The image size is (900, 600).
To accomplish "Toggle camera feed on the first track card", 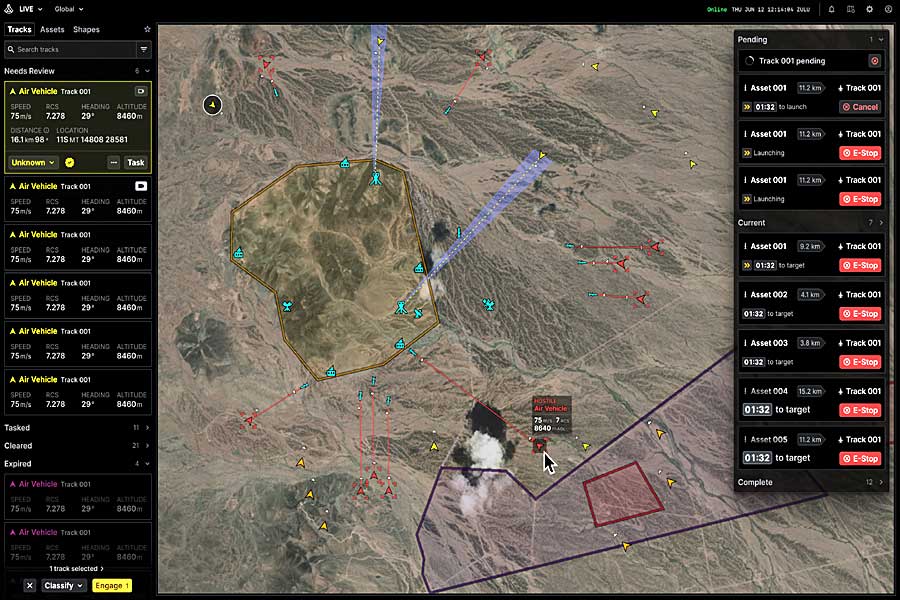I will 141,91.
